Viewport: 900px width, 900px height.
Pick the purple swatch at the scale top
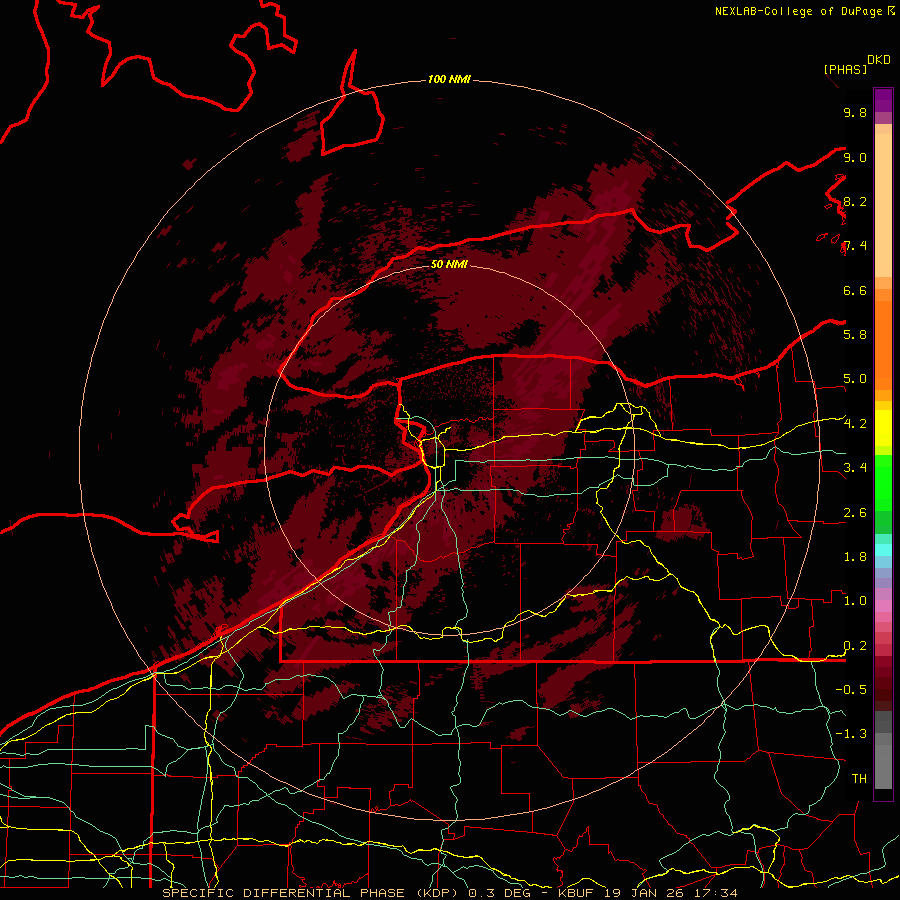[x=883, y=100]
